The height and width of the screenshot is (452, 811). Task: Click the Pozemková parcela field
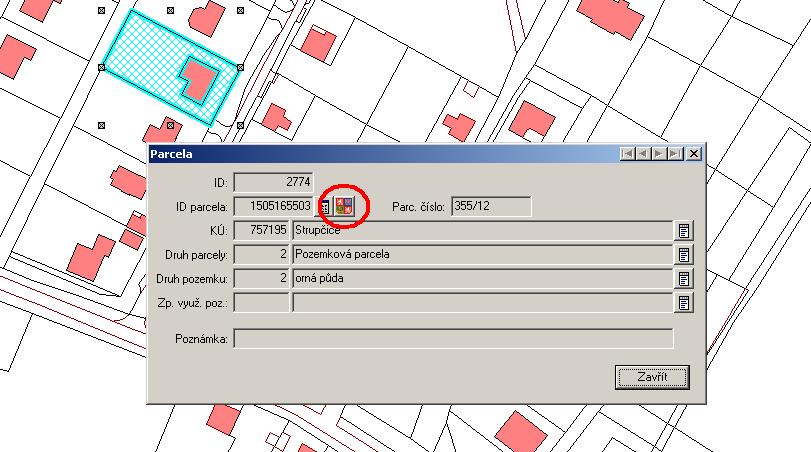(482, 254)
